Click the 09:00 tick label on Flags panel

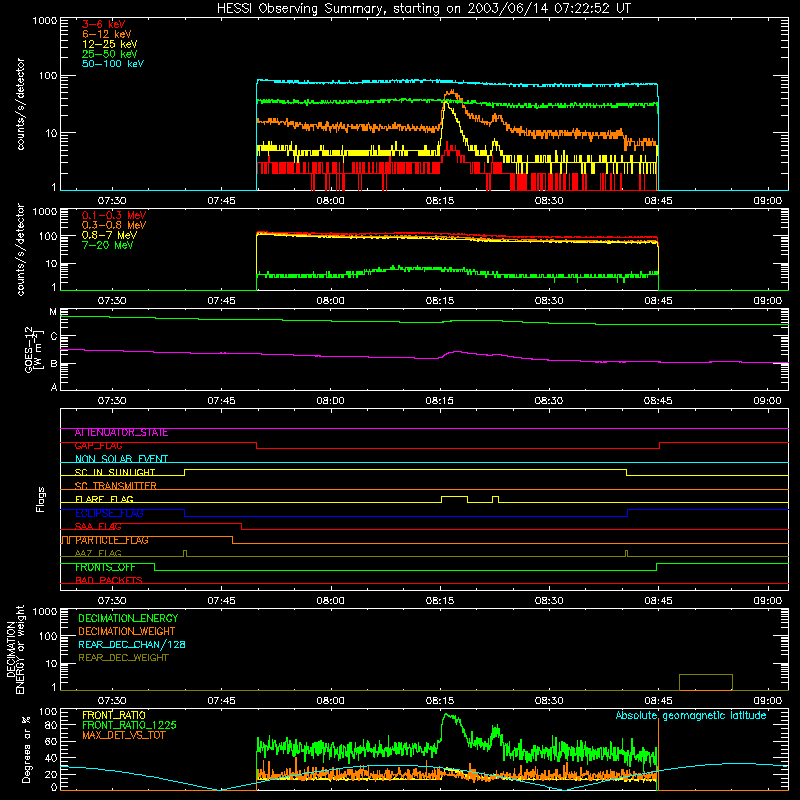point(767,601)
